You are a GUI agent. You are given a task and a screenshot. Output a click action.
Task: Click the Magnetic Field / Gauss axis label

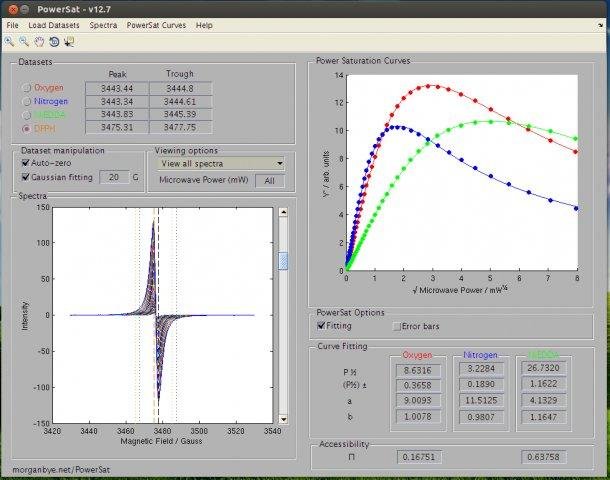(161, 441)
